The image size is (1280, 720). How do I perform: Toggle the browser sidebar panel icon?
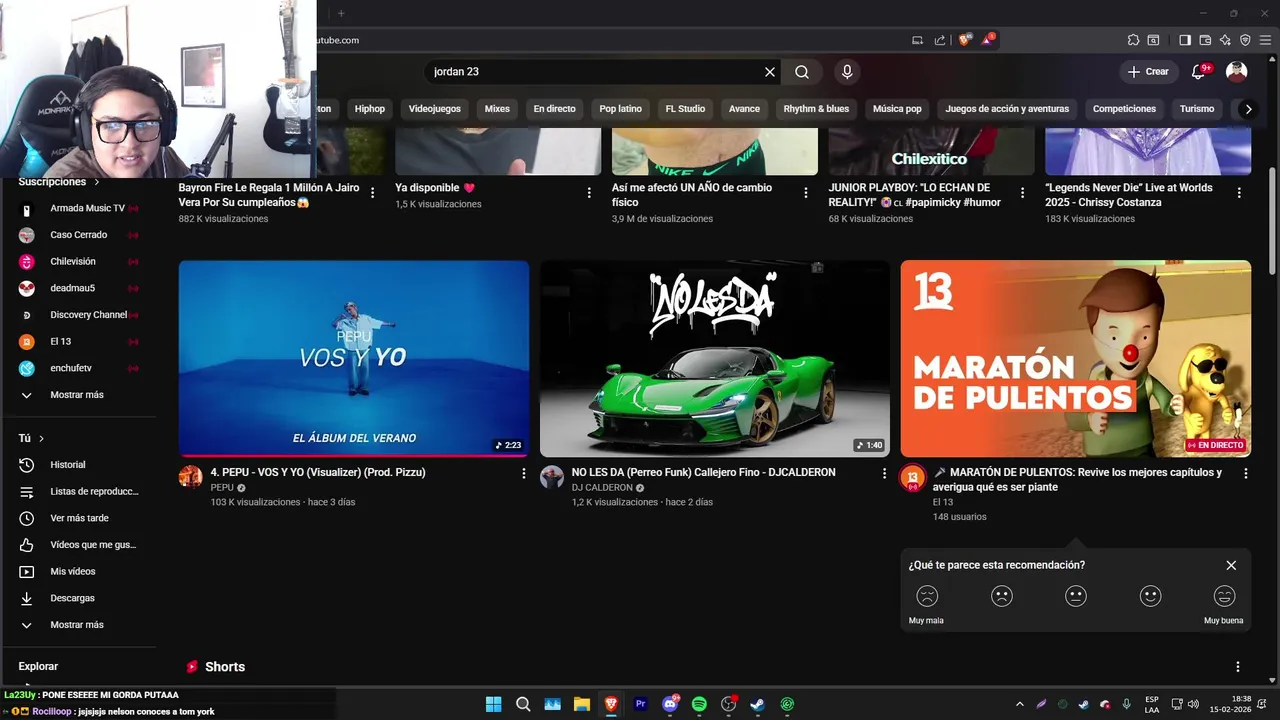(x=1185, y=40)
